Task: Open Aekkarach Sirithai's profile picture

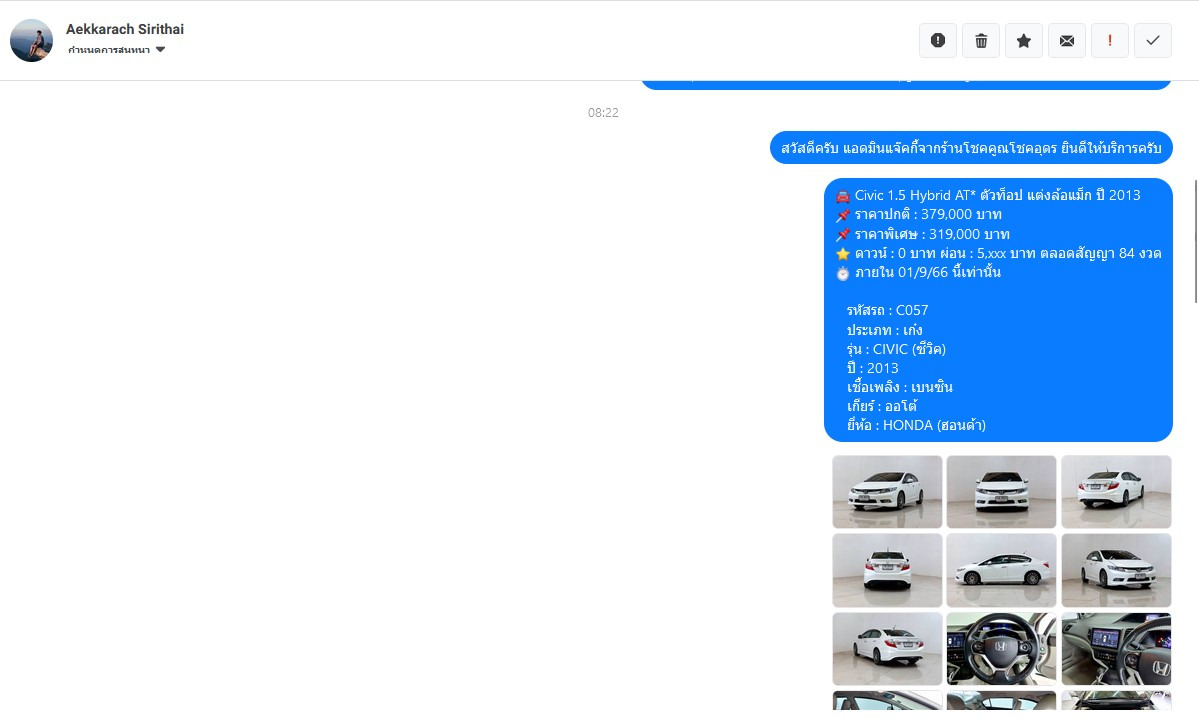Action: point(31,41)
